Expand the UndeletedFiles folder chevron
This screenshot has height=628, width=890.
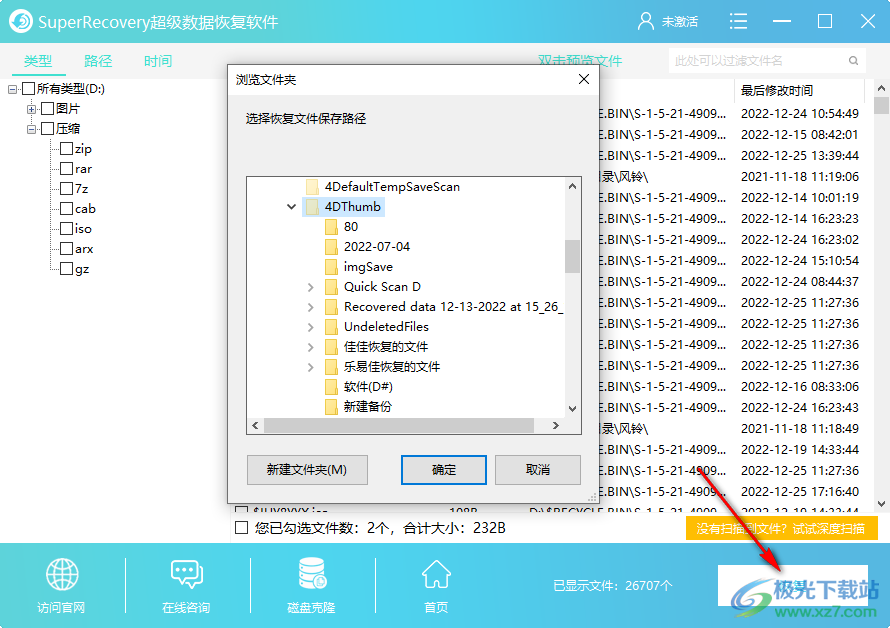point(310,327)
